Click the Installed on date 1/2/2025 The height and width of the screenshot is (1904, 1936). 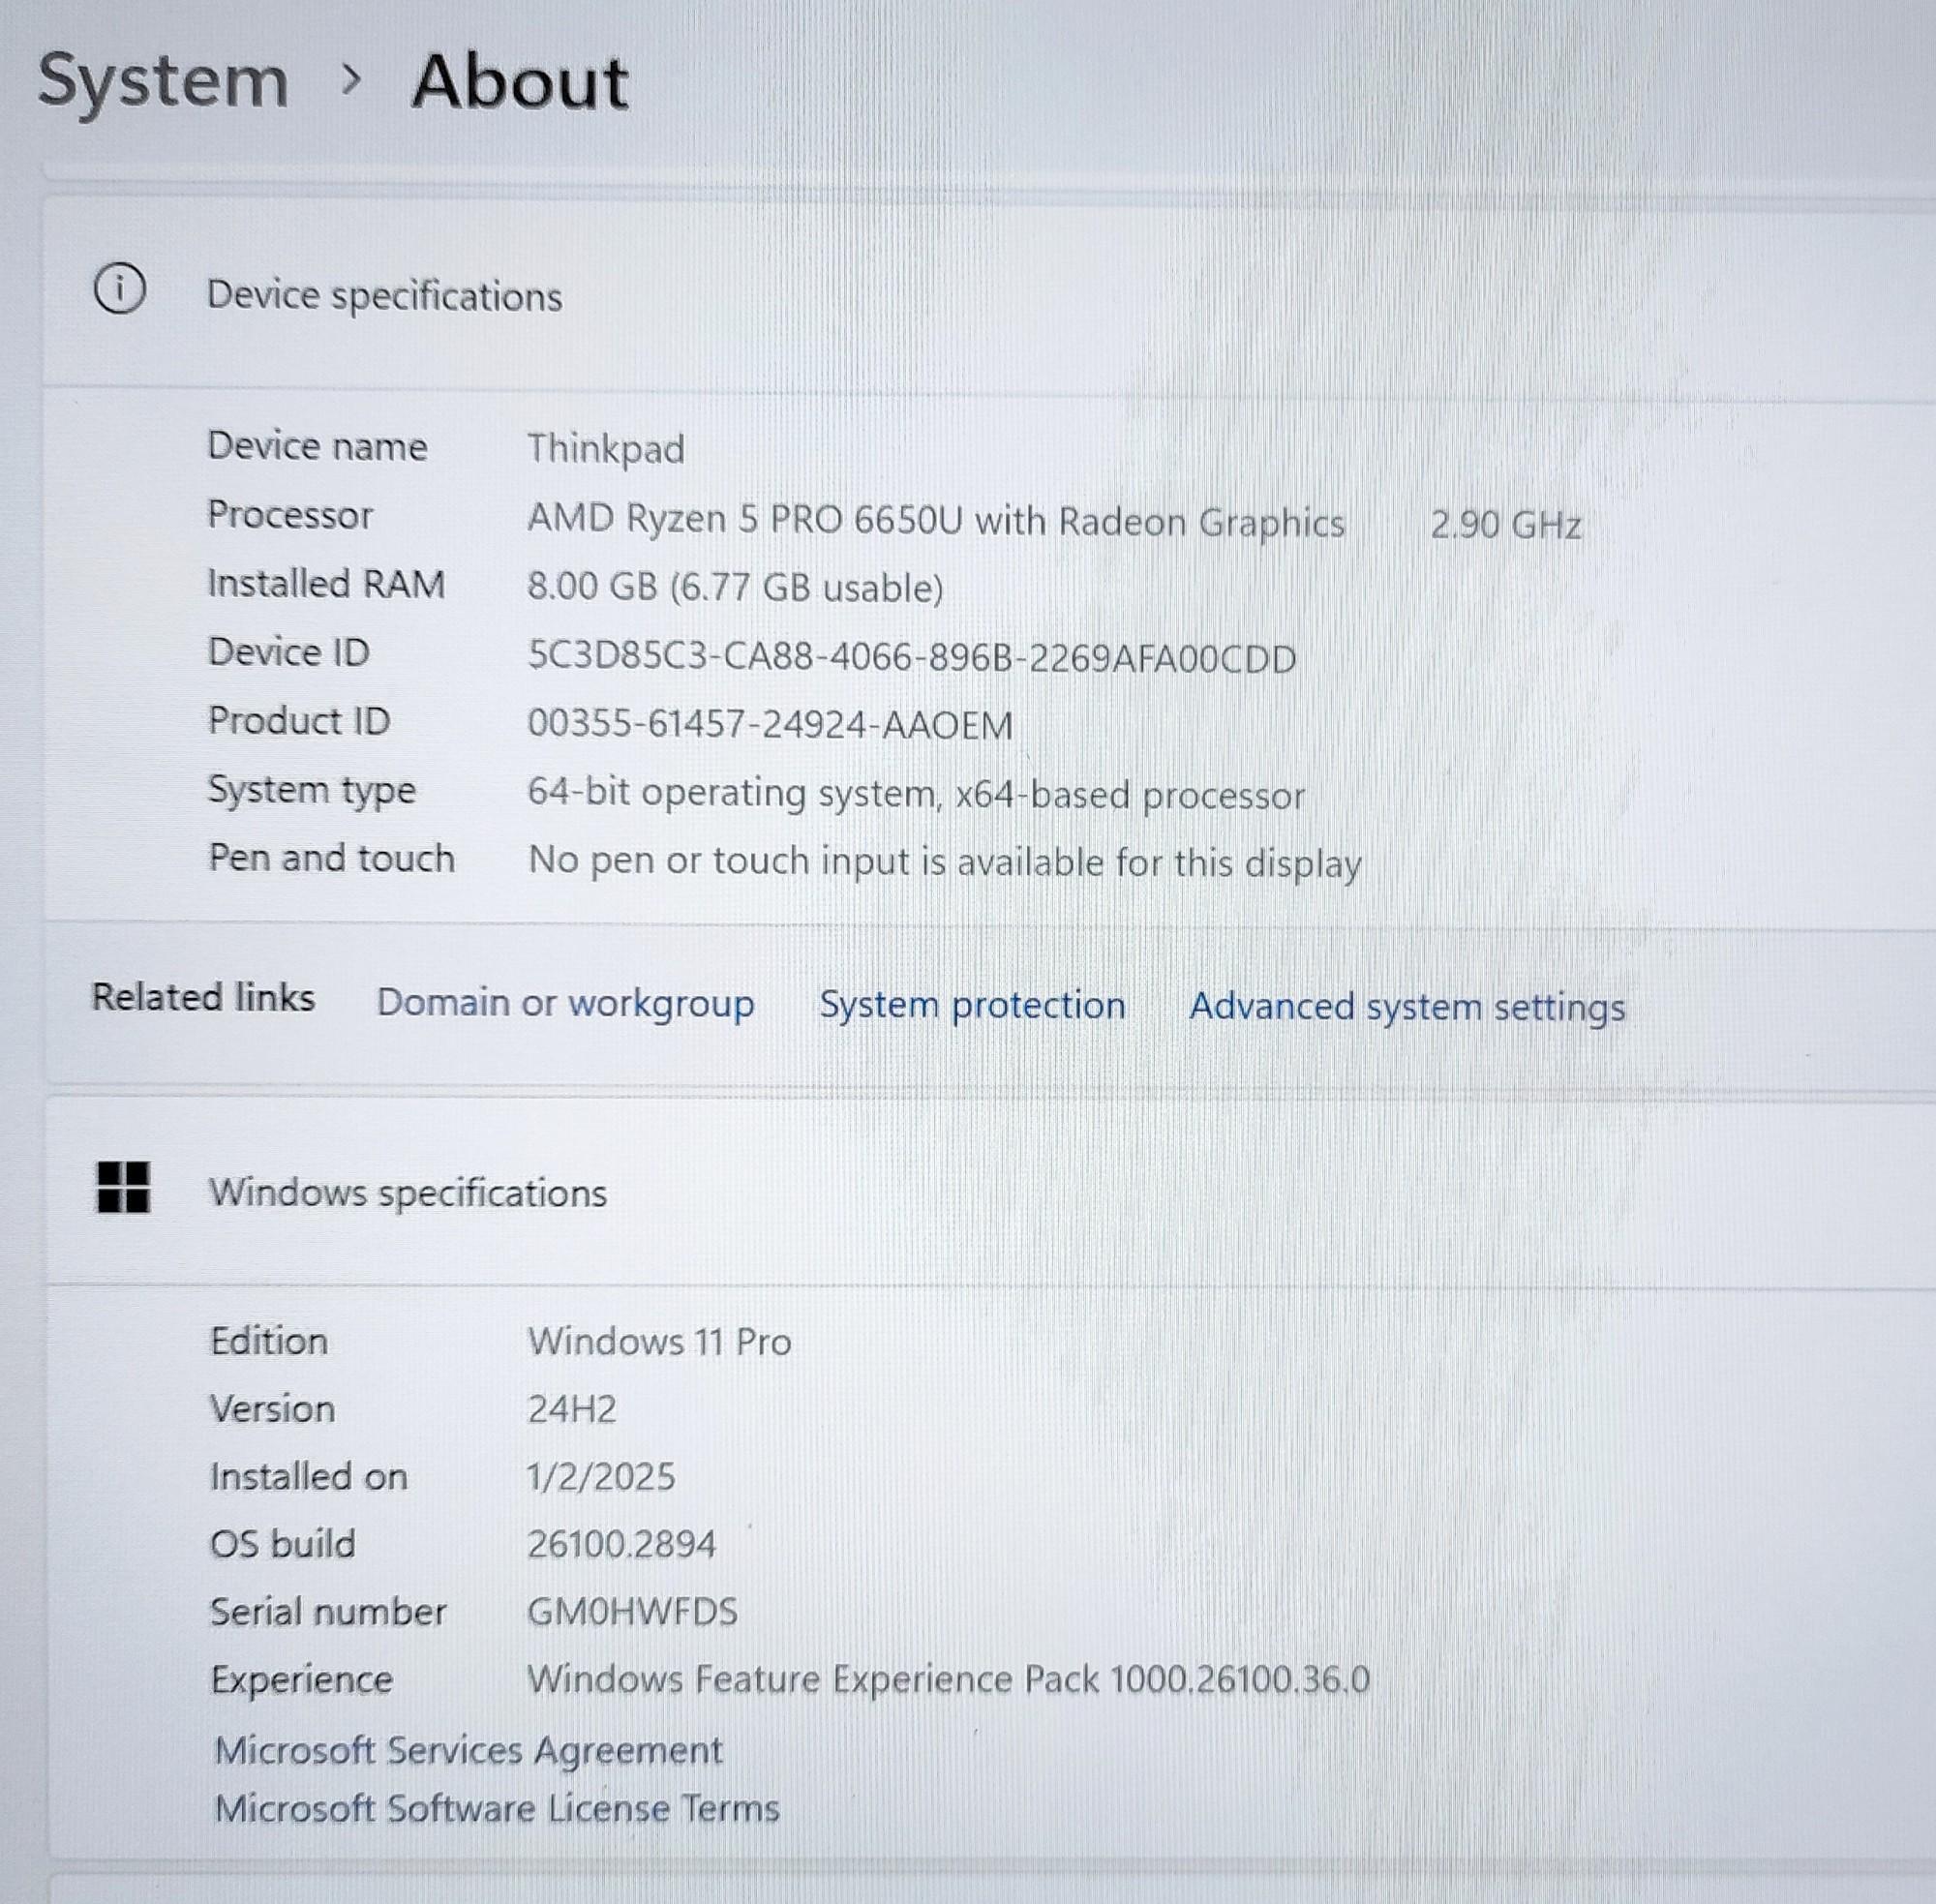click(x=601, y=1477)
